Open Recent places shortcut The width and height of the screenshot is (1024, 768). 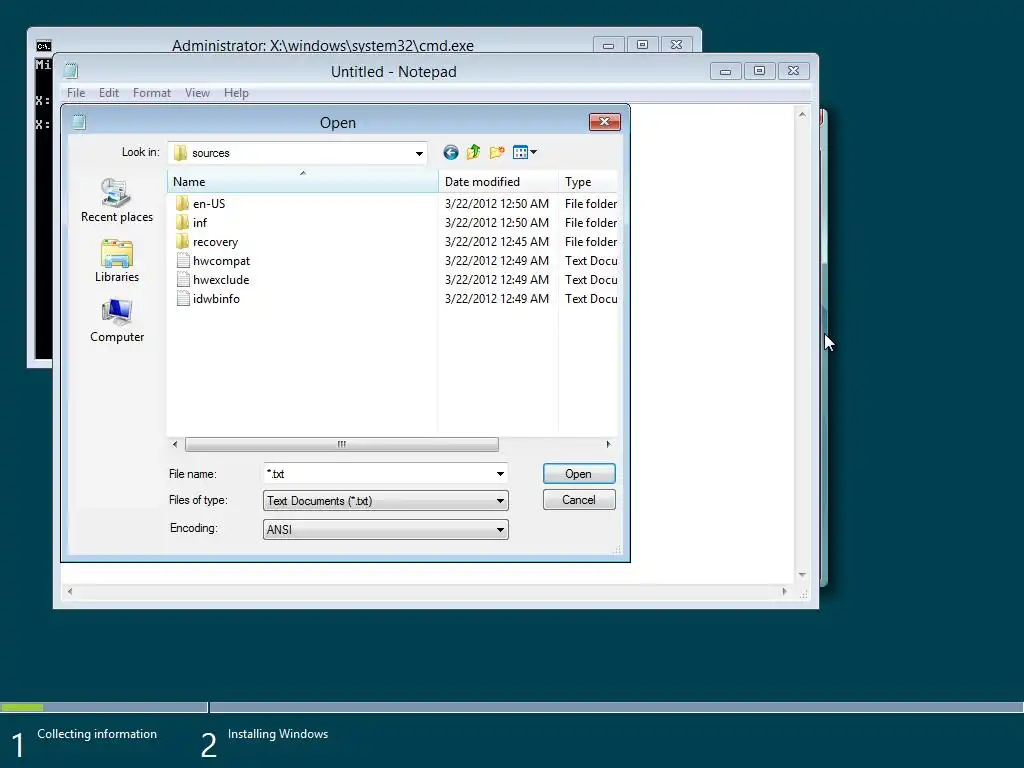click(x=117, y=200)
